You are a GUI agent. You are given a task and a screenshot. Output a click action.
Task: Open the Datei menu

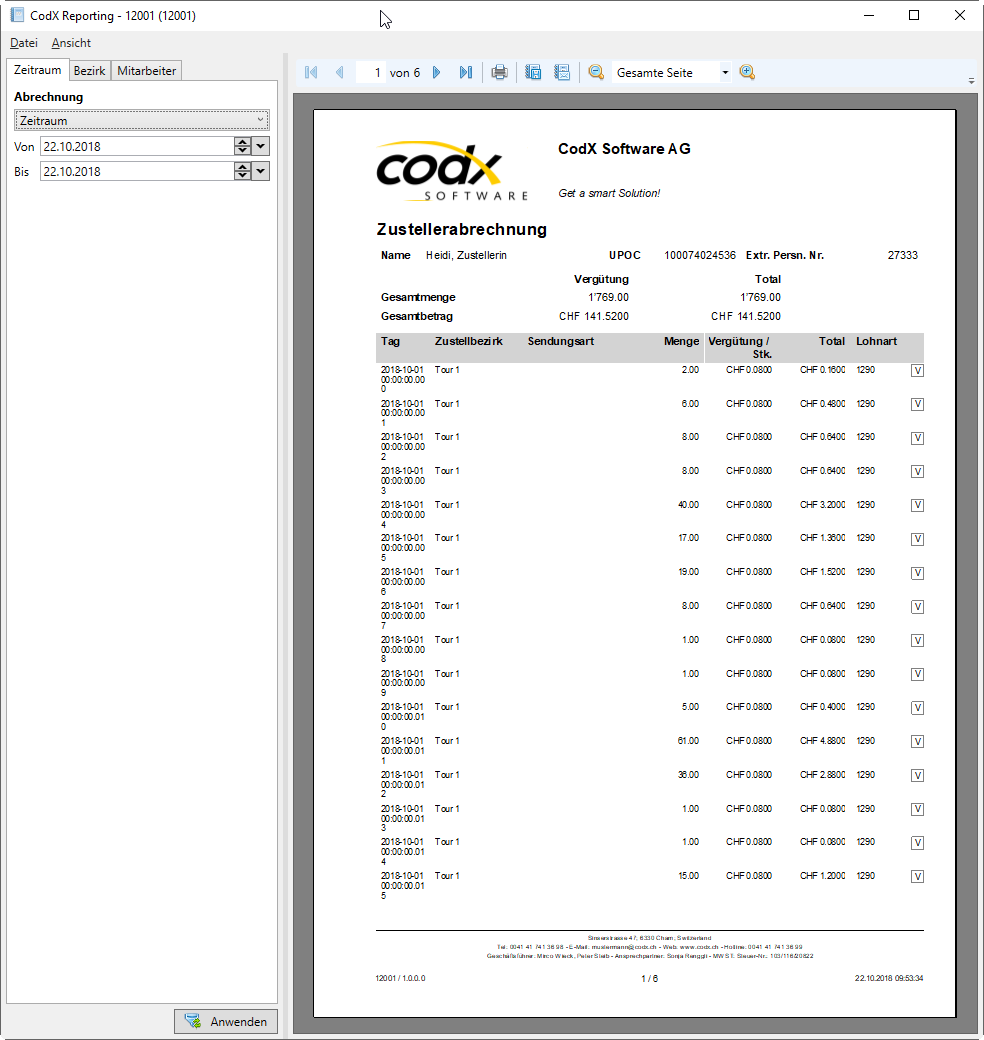coord(24,42)
